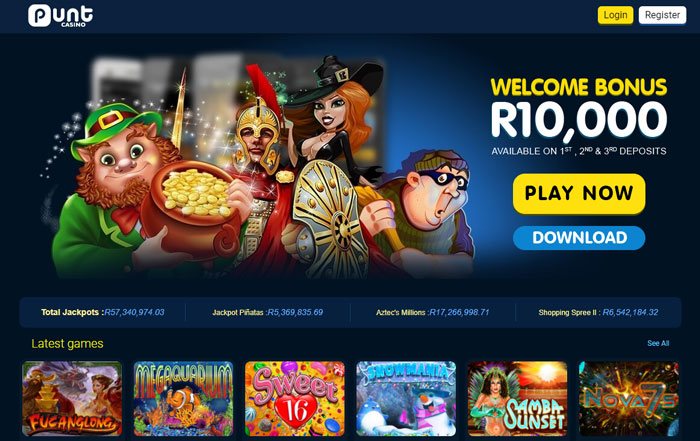
Task: Click the blue Download button
Action: click(579, 237)
